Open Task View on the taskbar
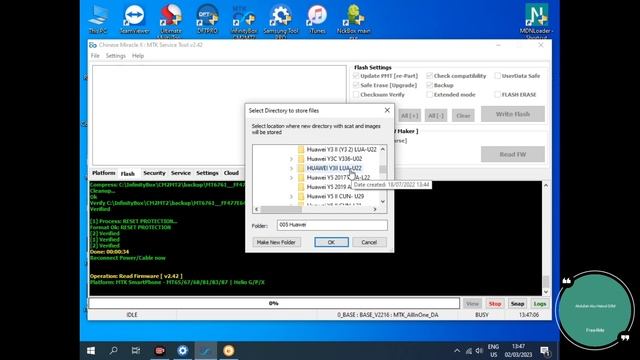This screenshot has height=360, width=640. pyautogui.click(x=136, y=351)
